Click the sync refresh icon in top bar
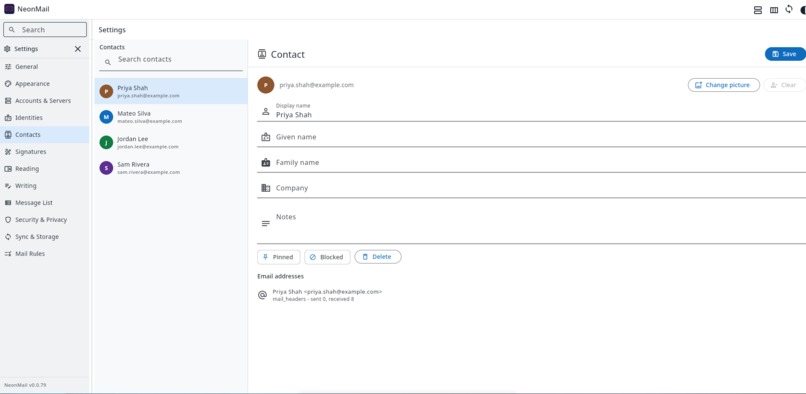The image size is (806, 394). 789,9
